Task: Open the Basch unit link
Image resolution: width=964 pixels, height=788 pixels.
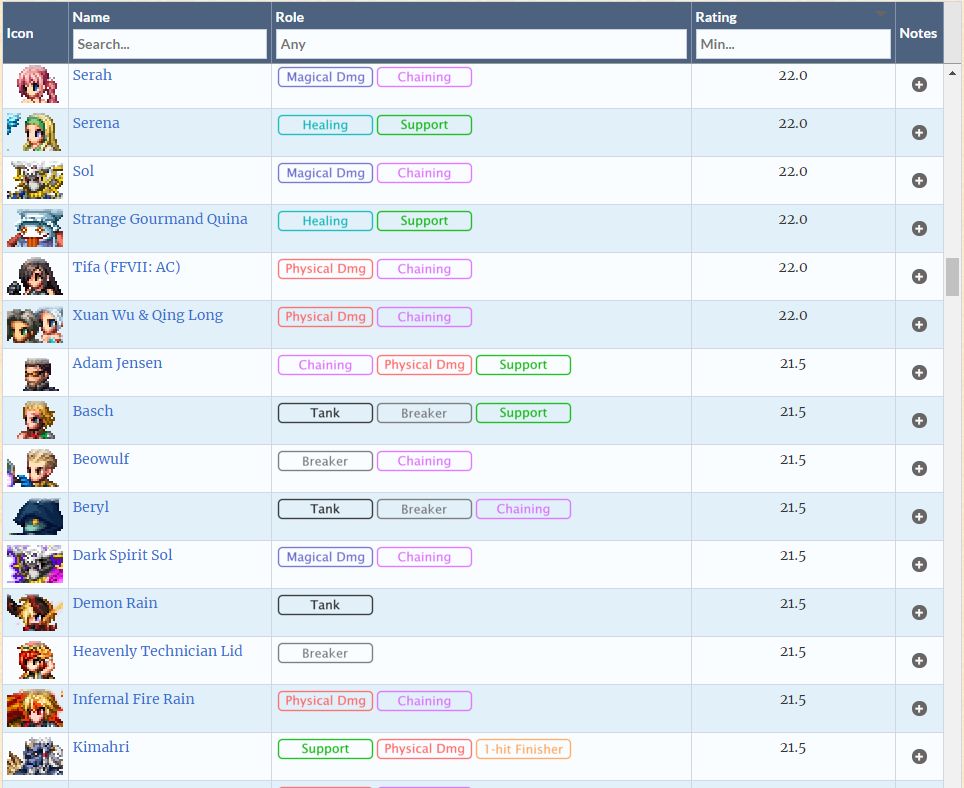Action: (93, 411)
